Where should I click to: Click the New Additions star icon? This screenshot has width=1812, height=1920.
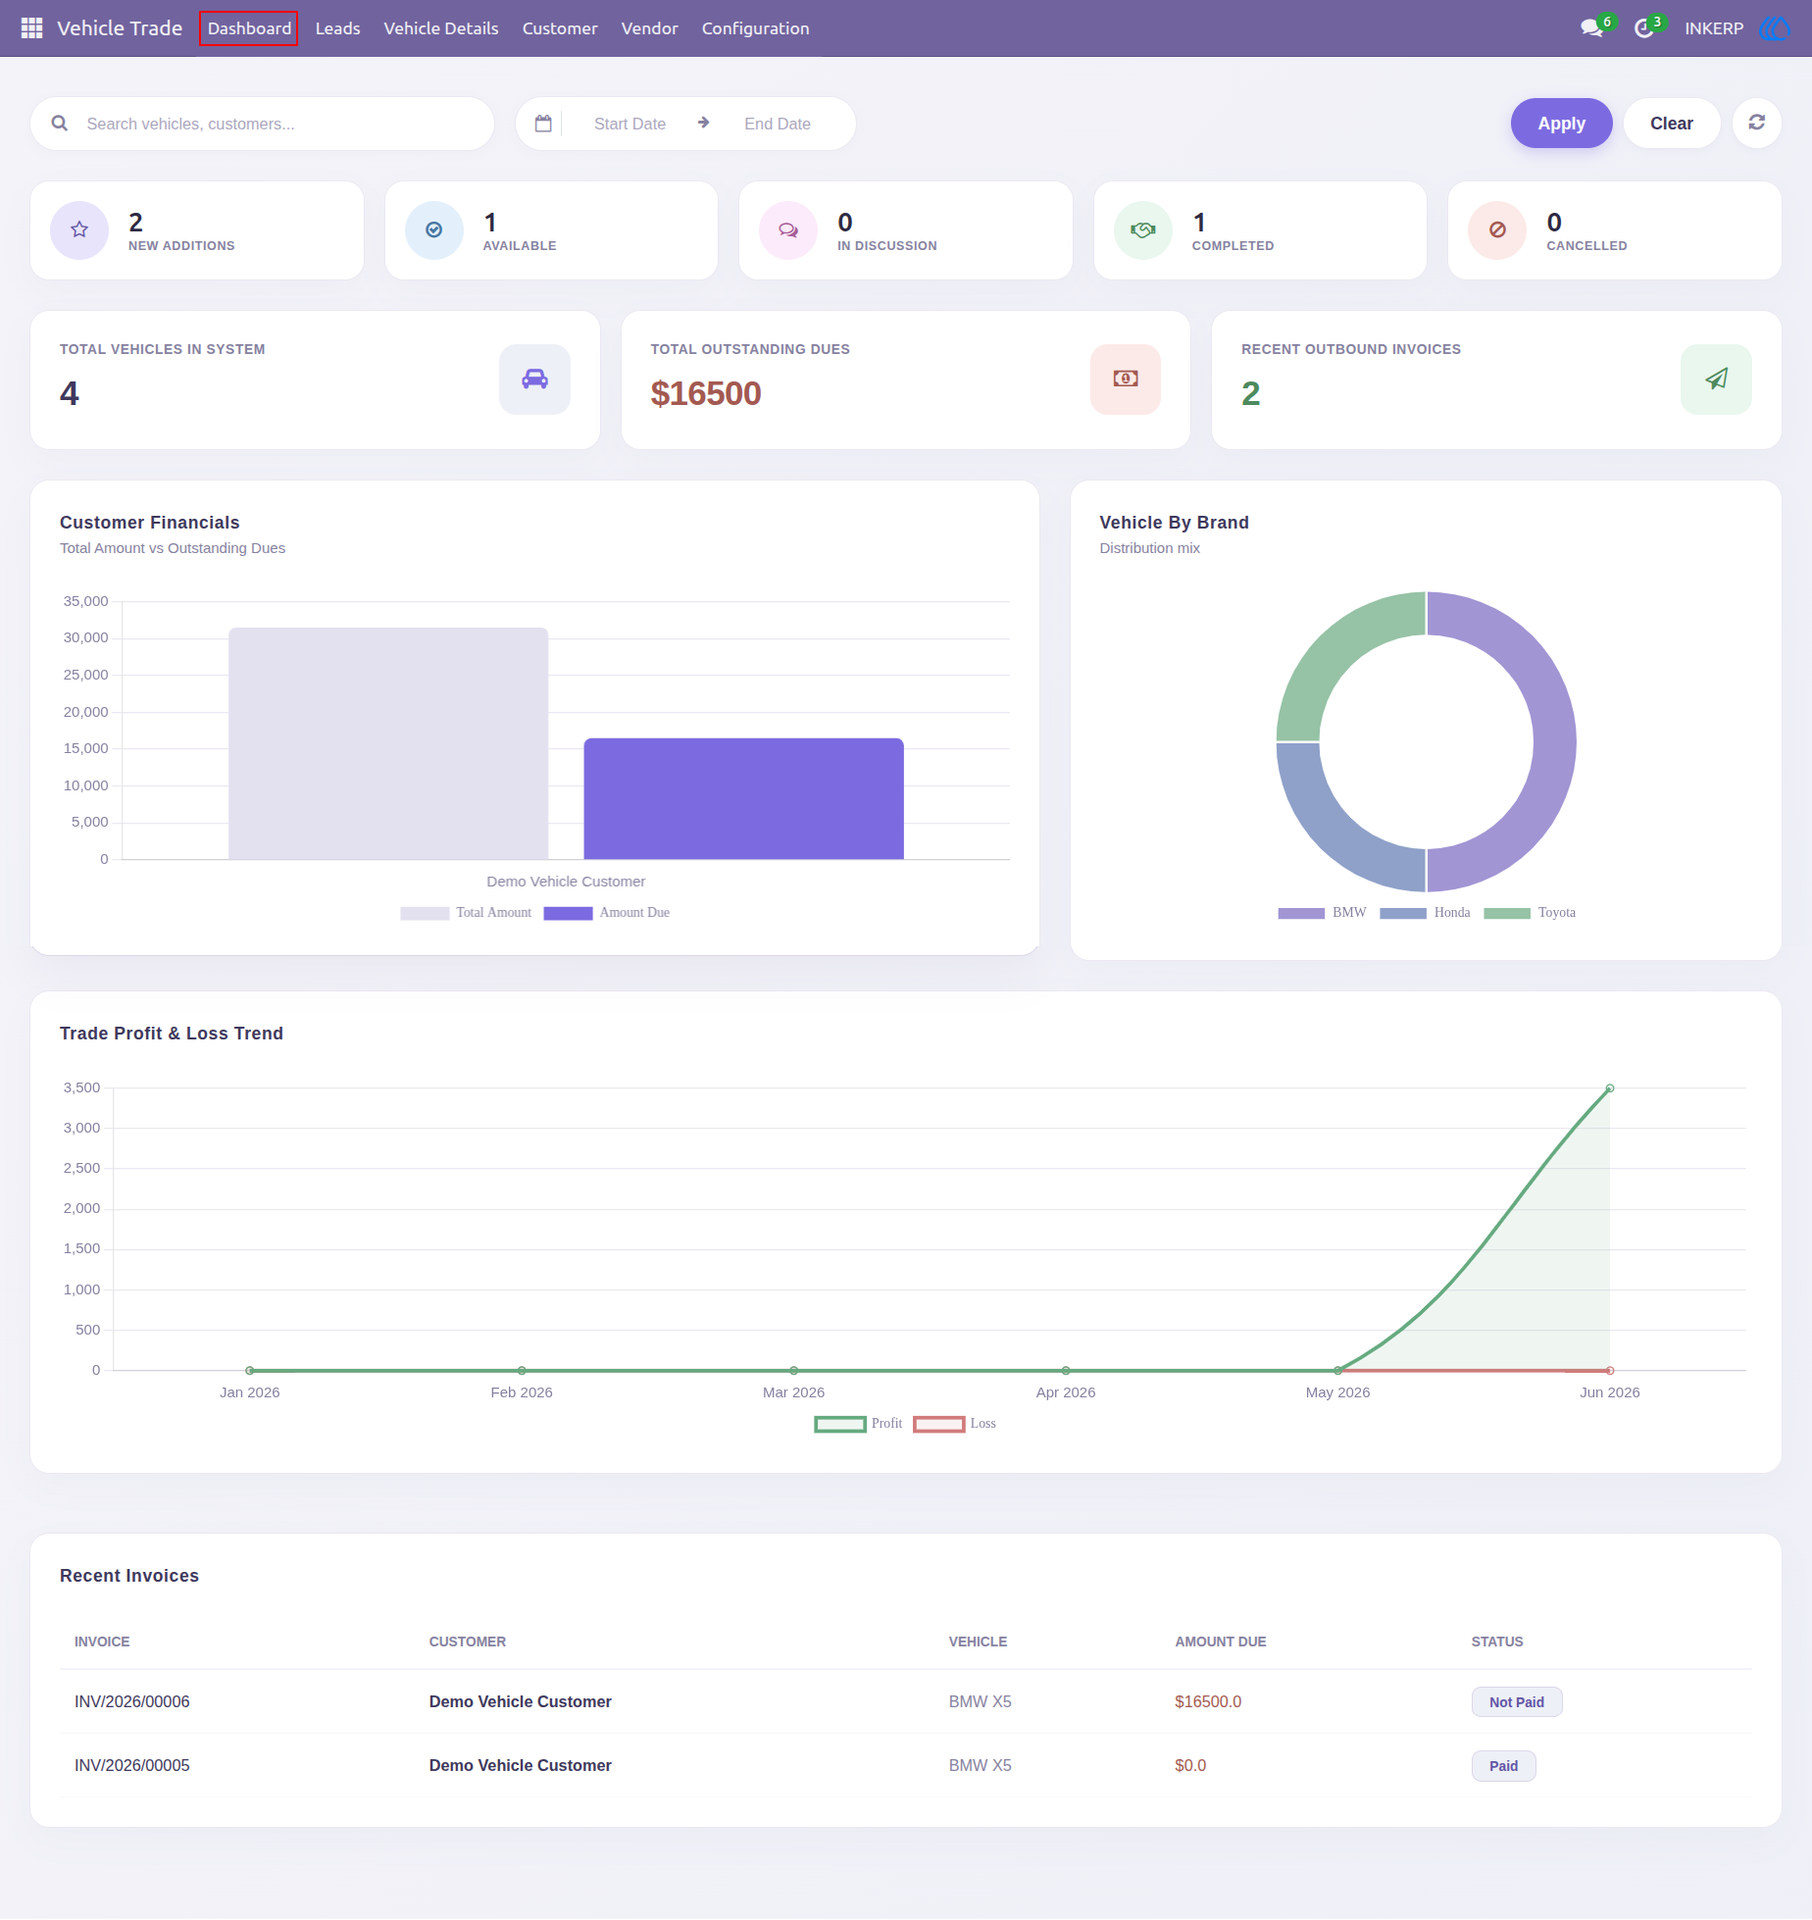[x=79, y=230]
